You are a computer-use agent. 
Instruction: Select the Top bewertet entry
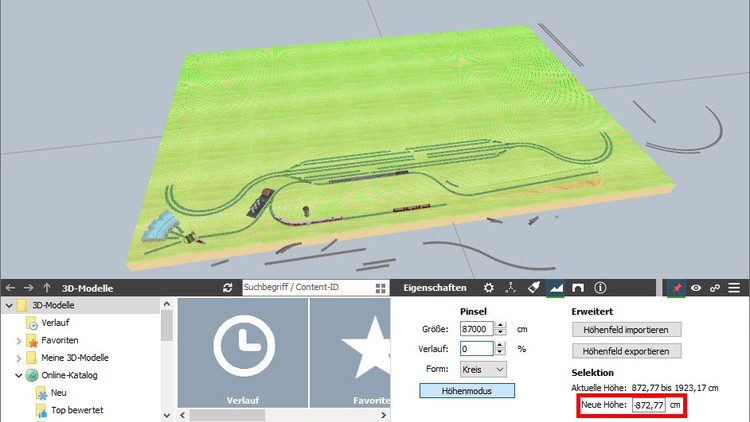click(77, 410)
